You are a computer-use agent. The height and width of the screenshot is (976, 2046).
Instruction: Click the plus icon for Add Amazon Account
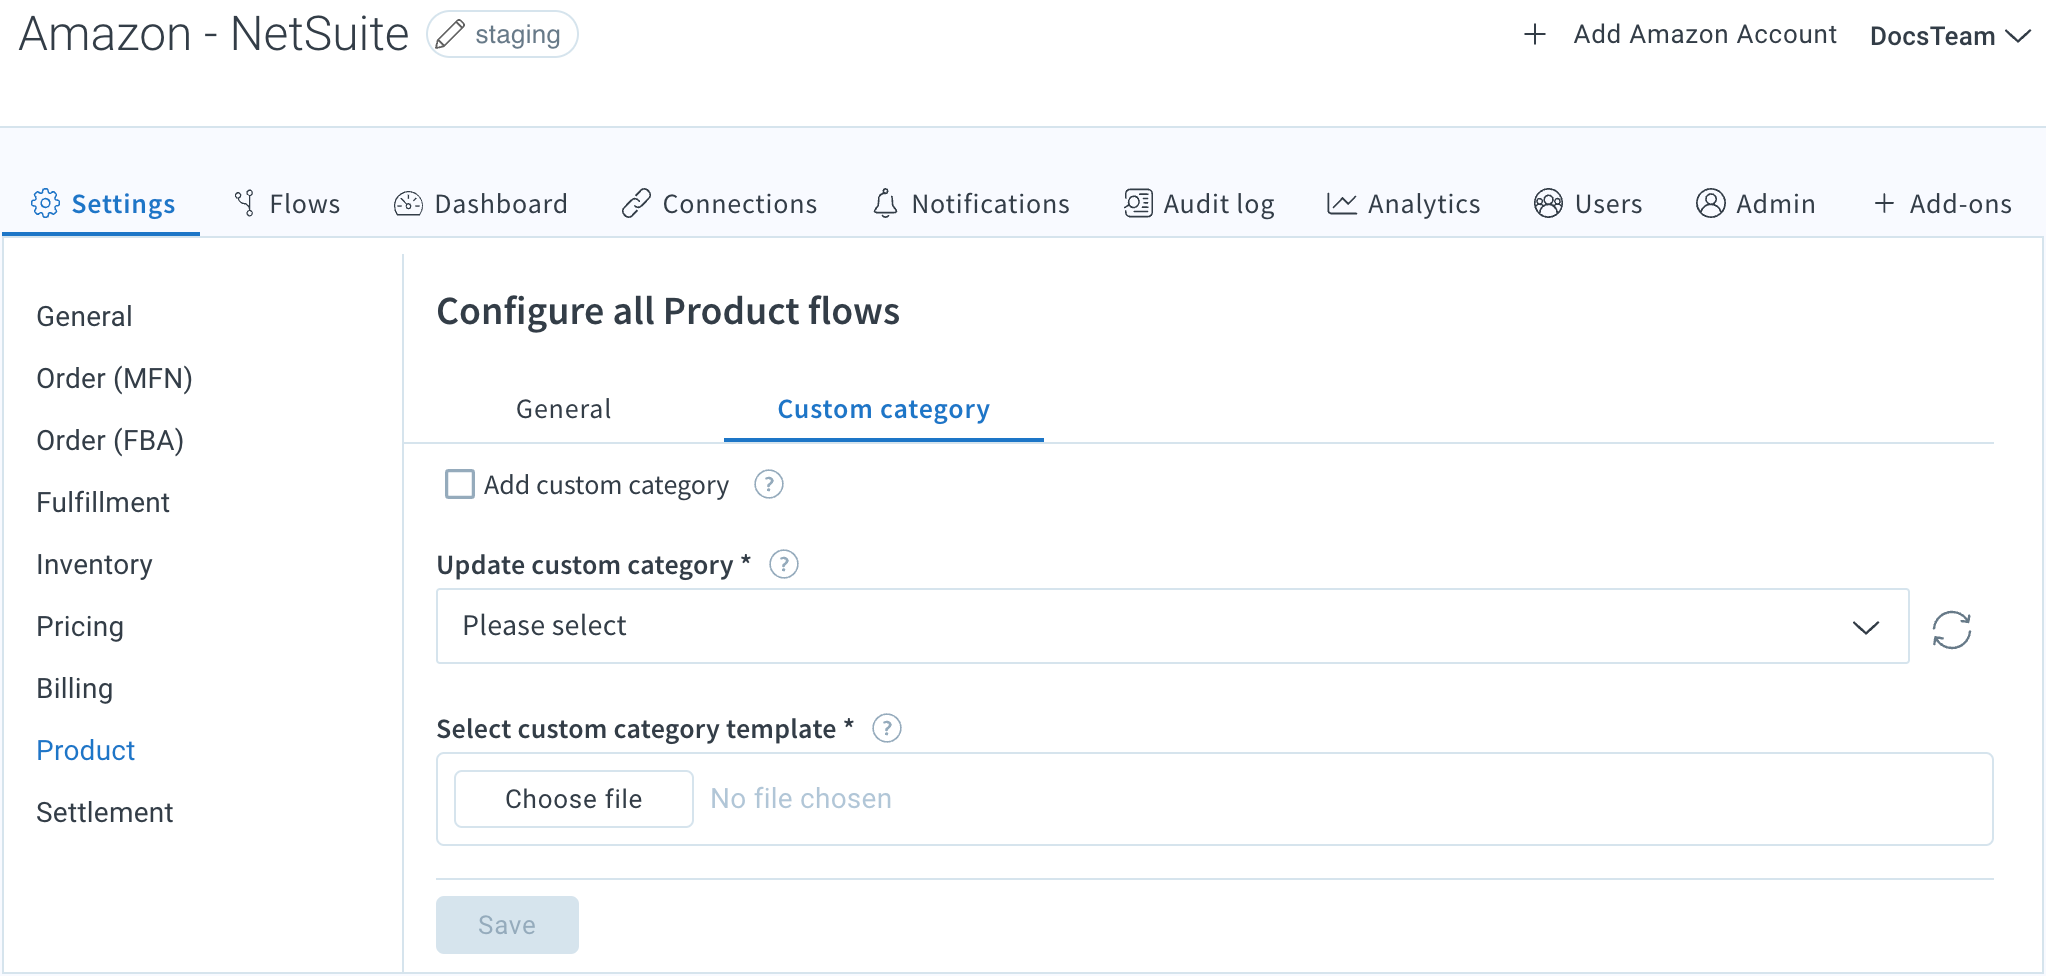[x=1535, y=35]
